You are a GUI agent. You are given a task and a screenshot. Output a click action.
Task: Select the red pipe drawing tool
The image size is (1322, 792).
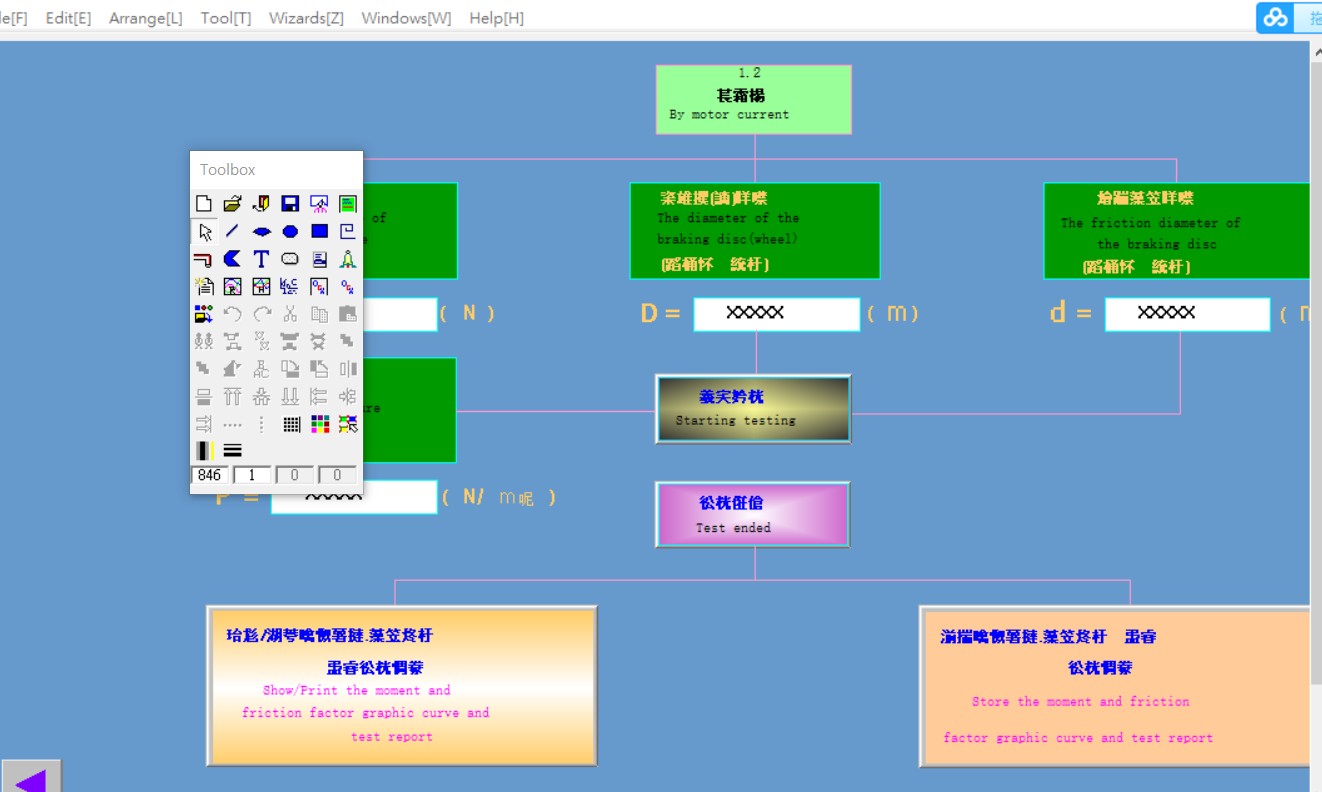204,259
